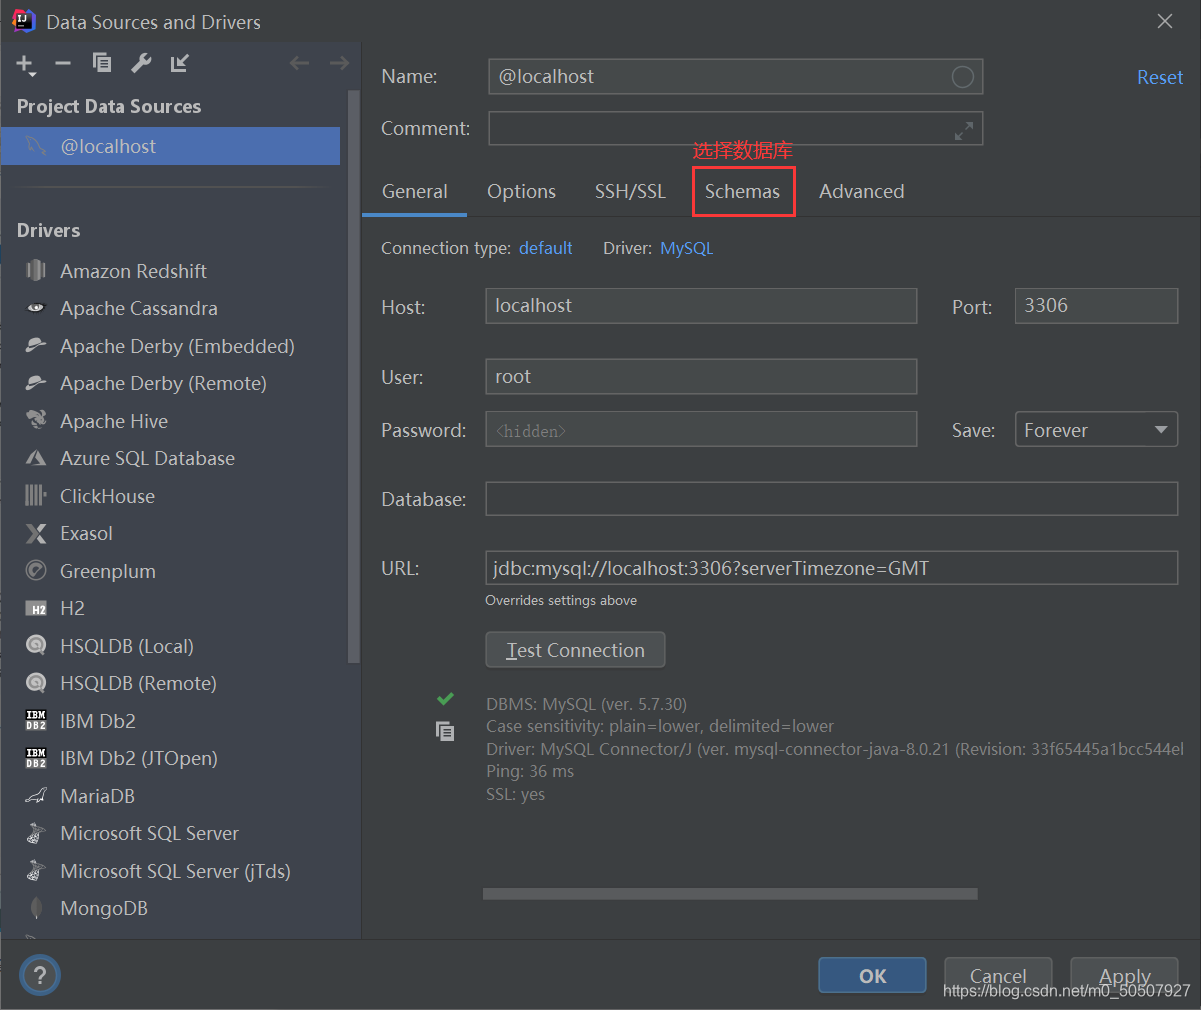Click the ClickHouse driver icon
Image resolution: width=1201 pixels, height=1010 pixels.
pyautogui.click(x=36, y=495)
